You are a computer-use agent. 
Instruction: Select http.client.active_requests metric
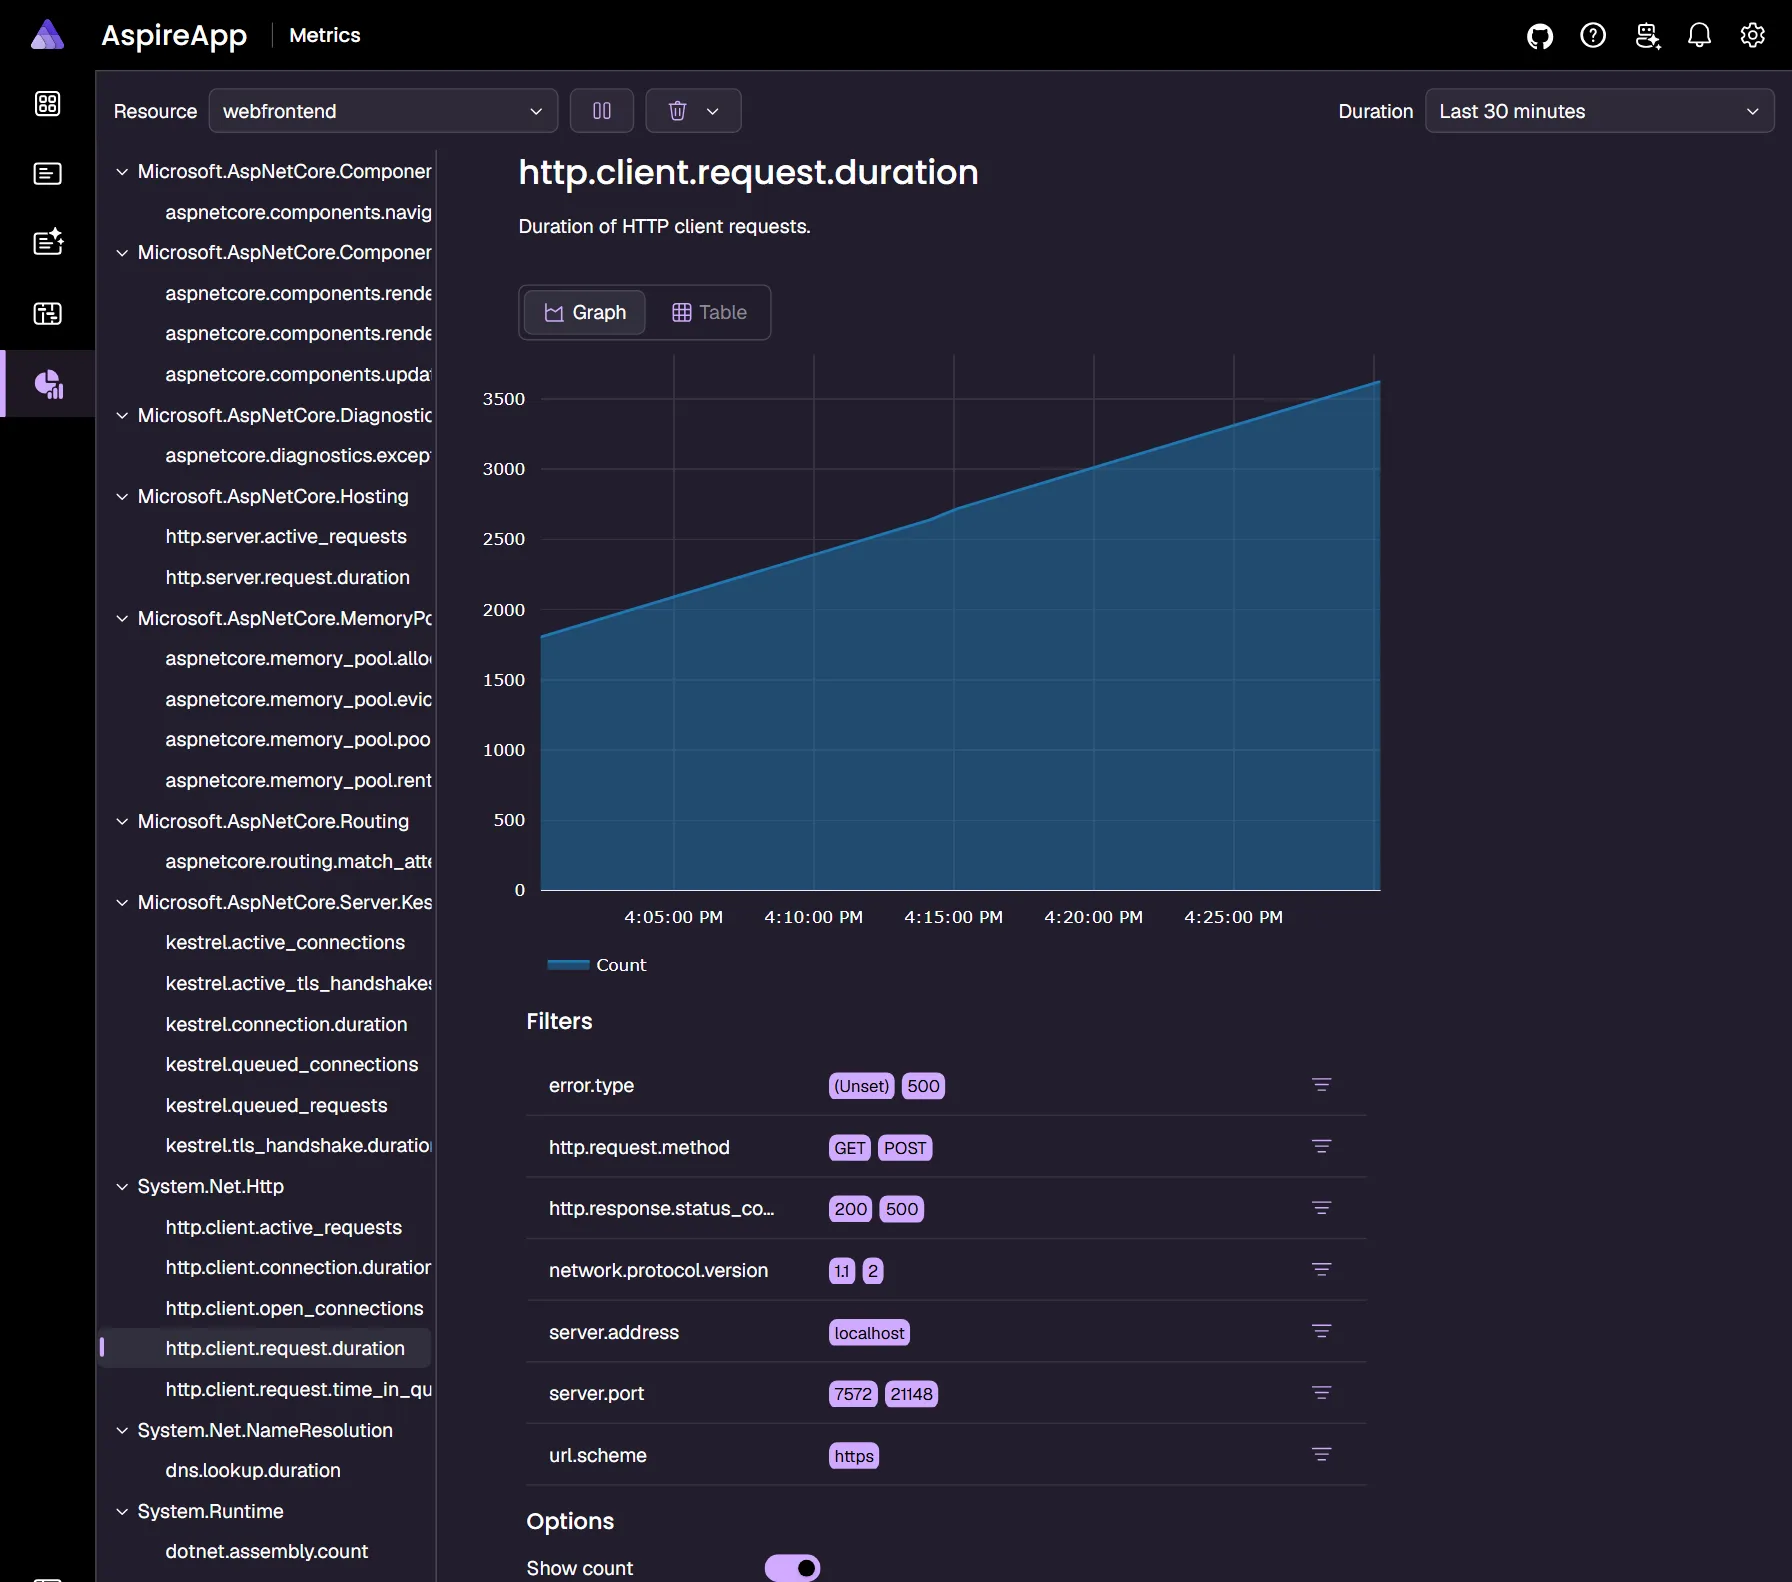[284, 1228]
